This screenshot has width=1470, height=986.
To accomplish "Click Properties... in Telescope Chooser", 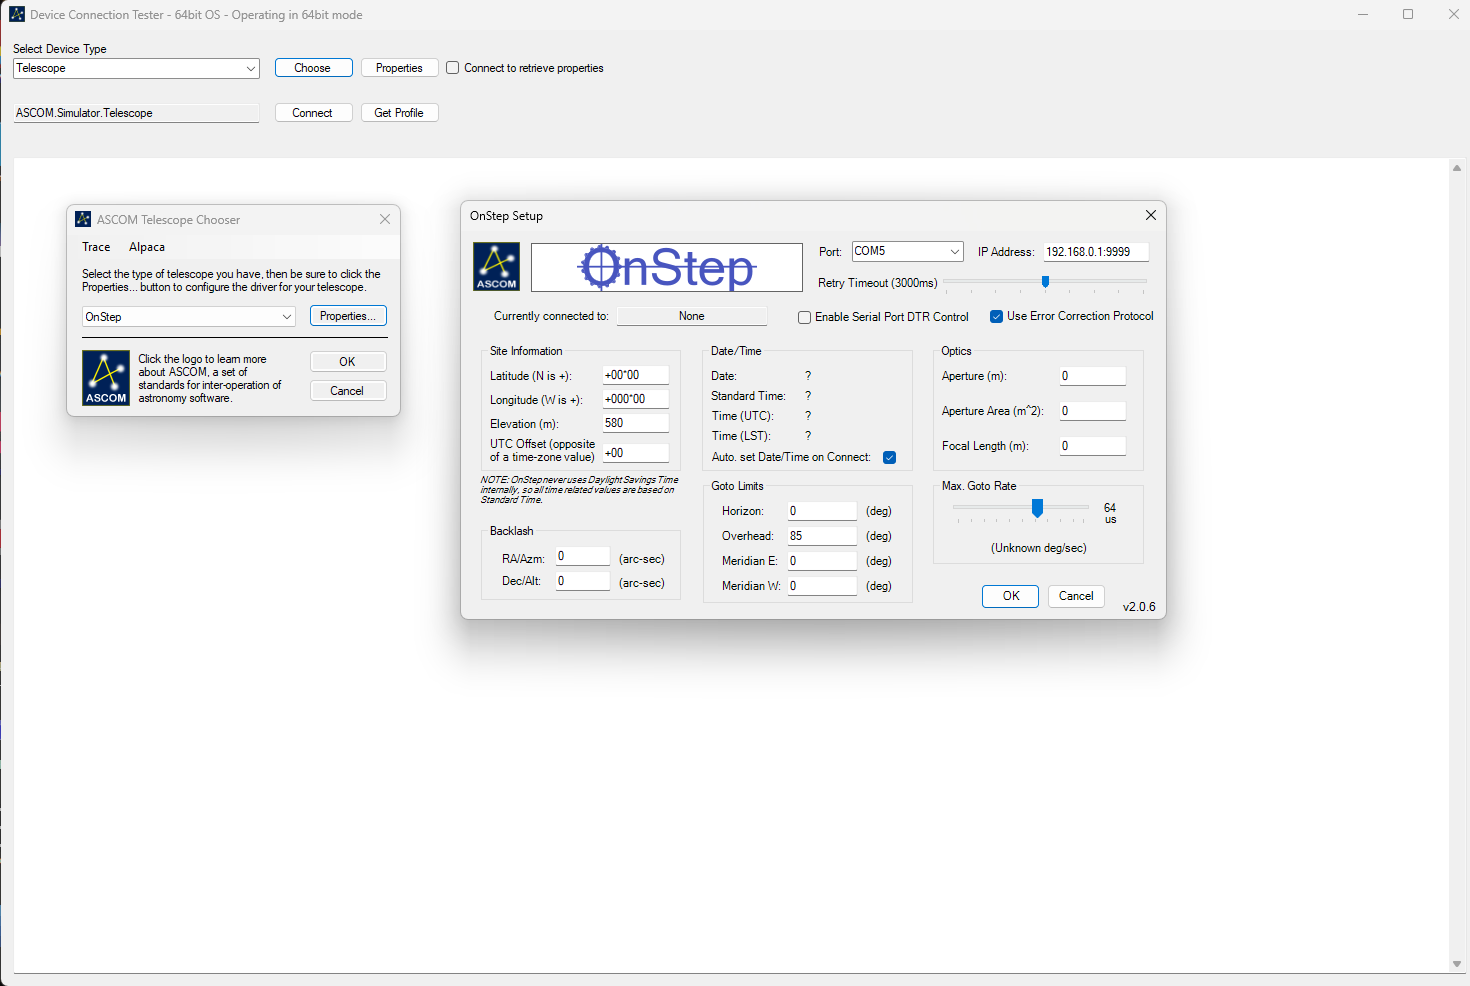I will [348, 316].
